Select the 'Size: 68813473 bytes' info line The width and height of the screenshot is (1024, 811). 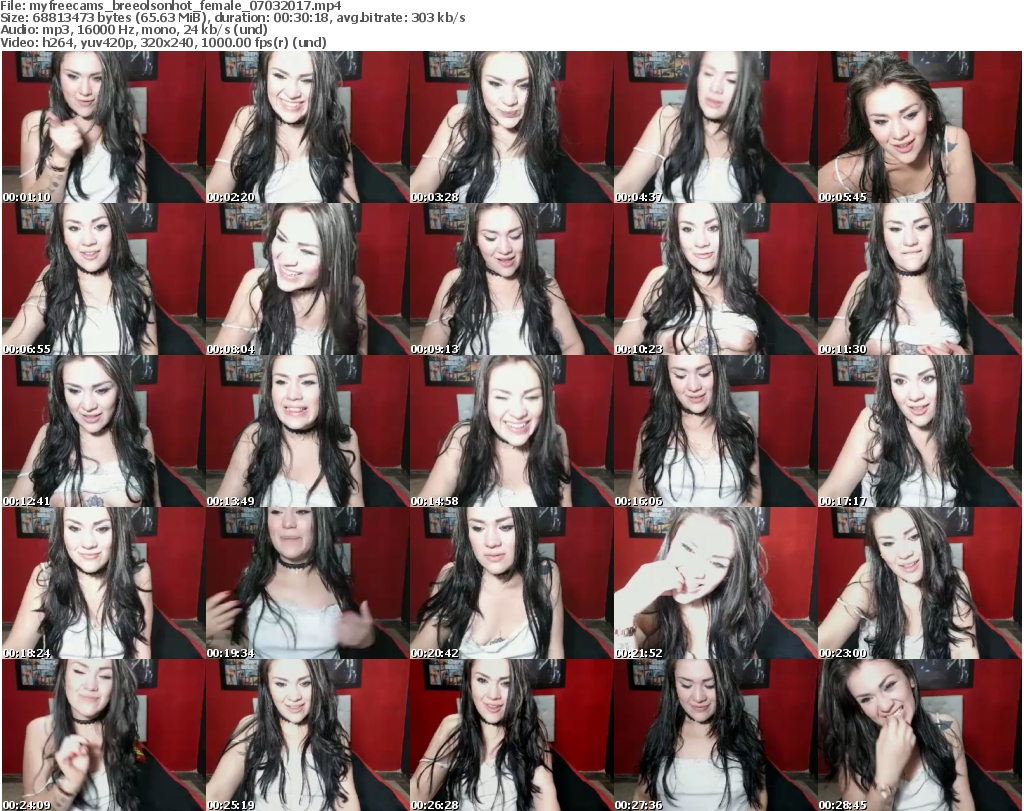232,18
